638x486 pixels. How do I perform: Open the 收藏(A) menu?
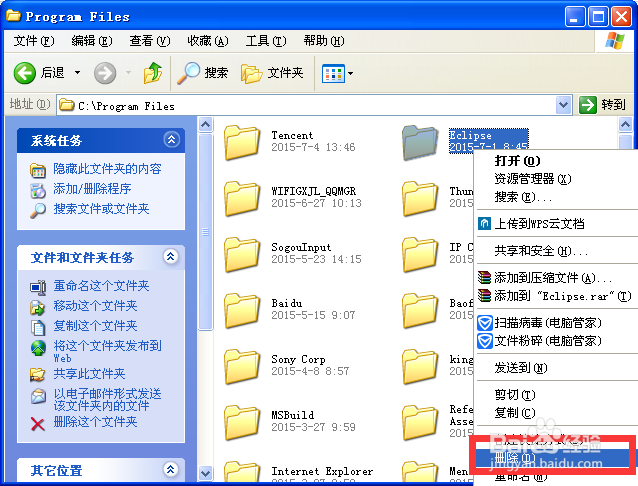(208, 41)
